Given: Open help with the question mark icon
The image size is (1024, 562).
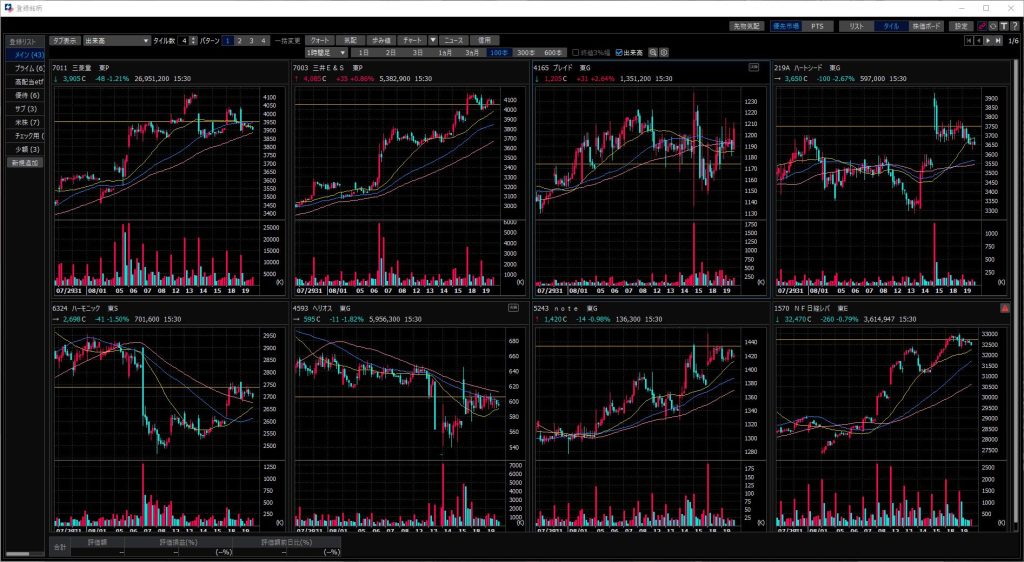Looking at the screenshot, I should pos(1013,26).
